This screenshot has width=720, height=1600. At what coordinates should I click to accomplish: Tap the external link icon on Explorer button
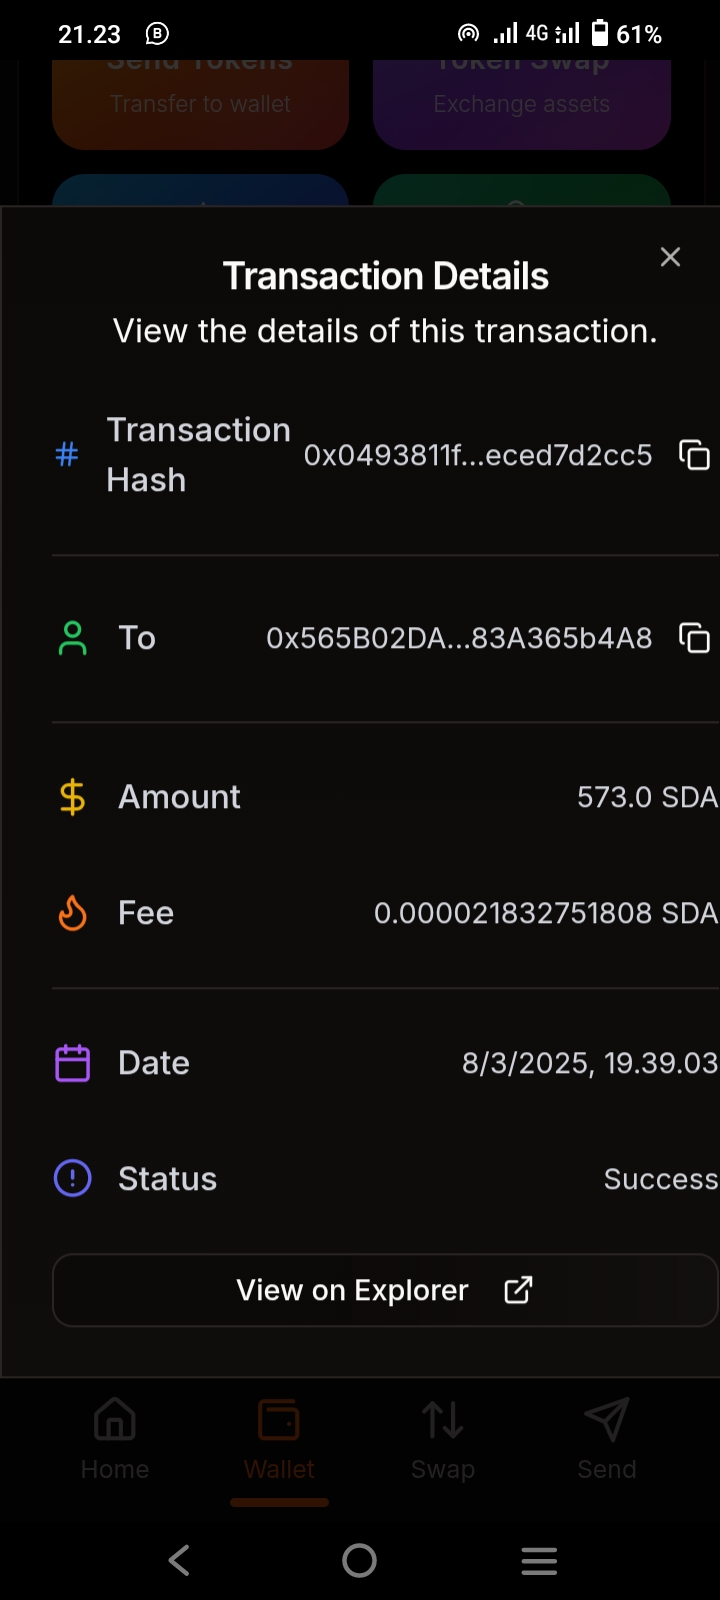pos(518,1290)
